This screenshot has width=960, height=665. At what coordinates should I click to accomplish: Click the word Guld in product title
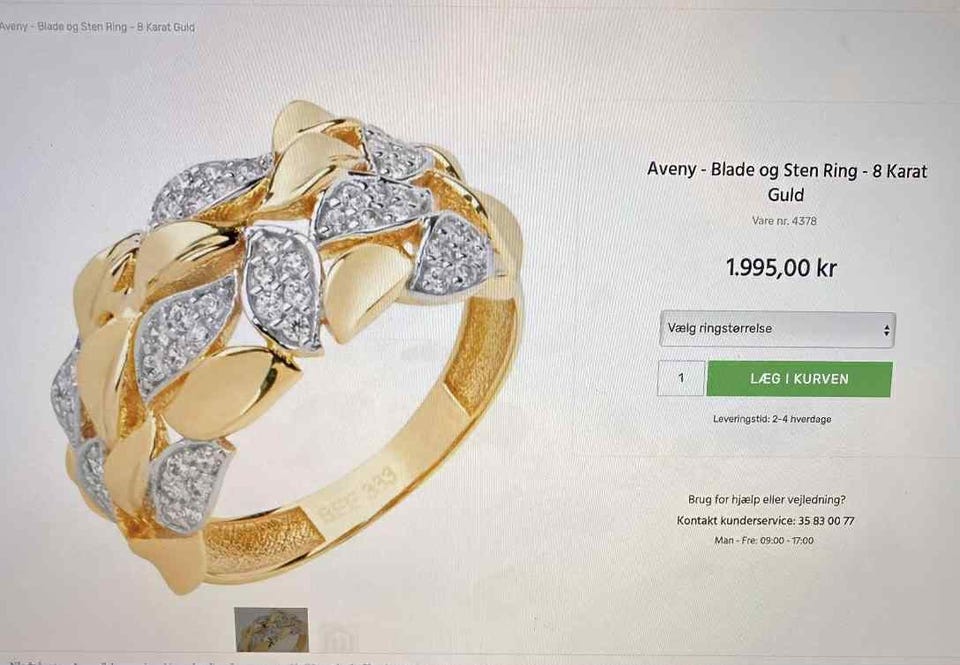click(x=786, y=195)
